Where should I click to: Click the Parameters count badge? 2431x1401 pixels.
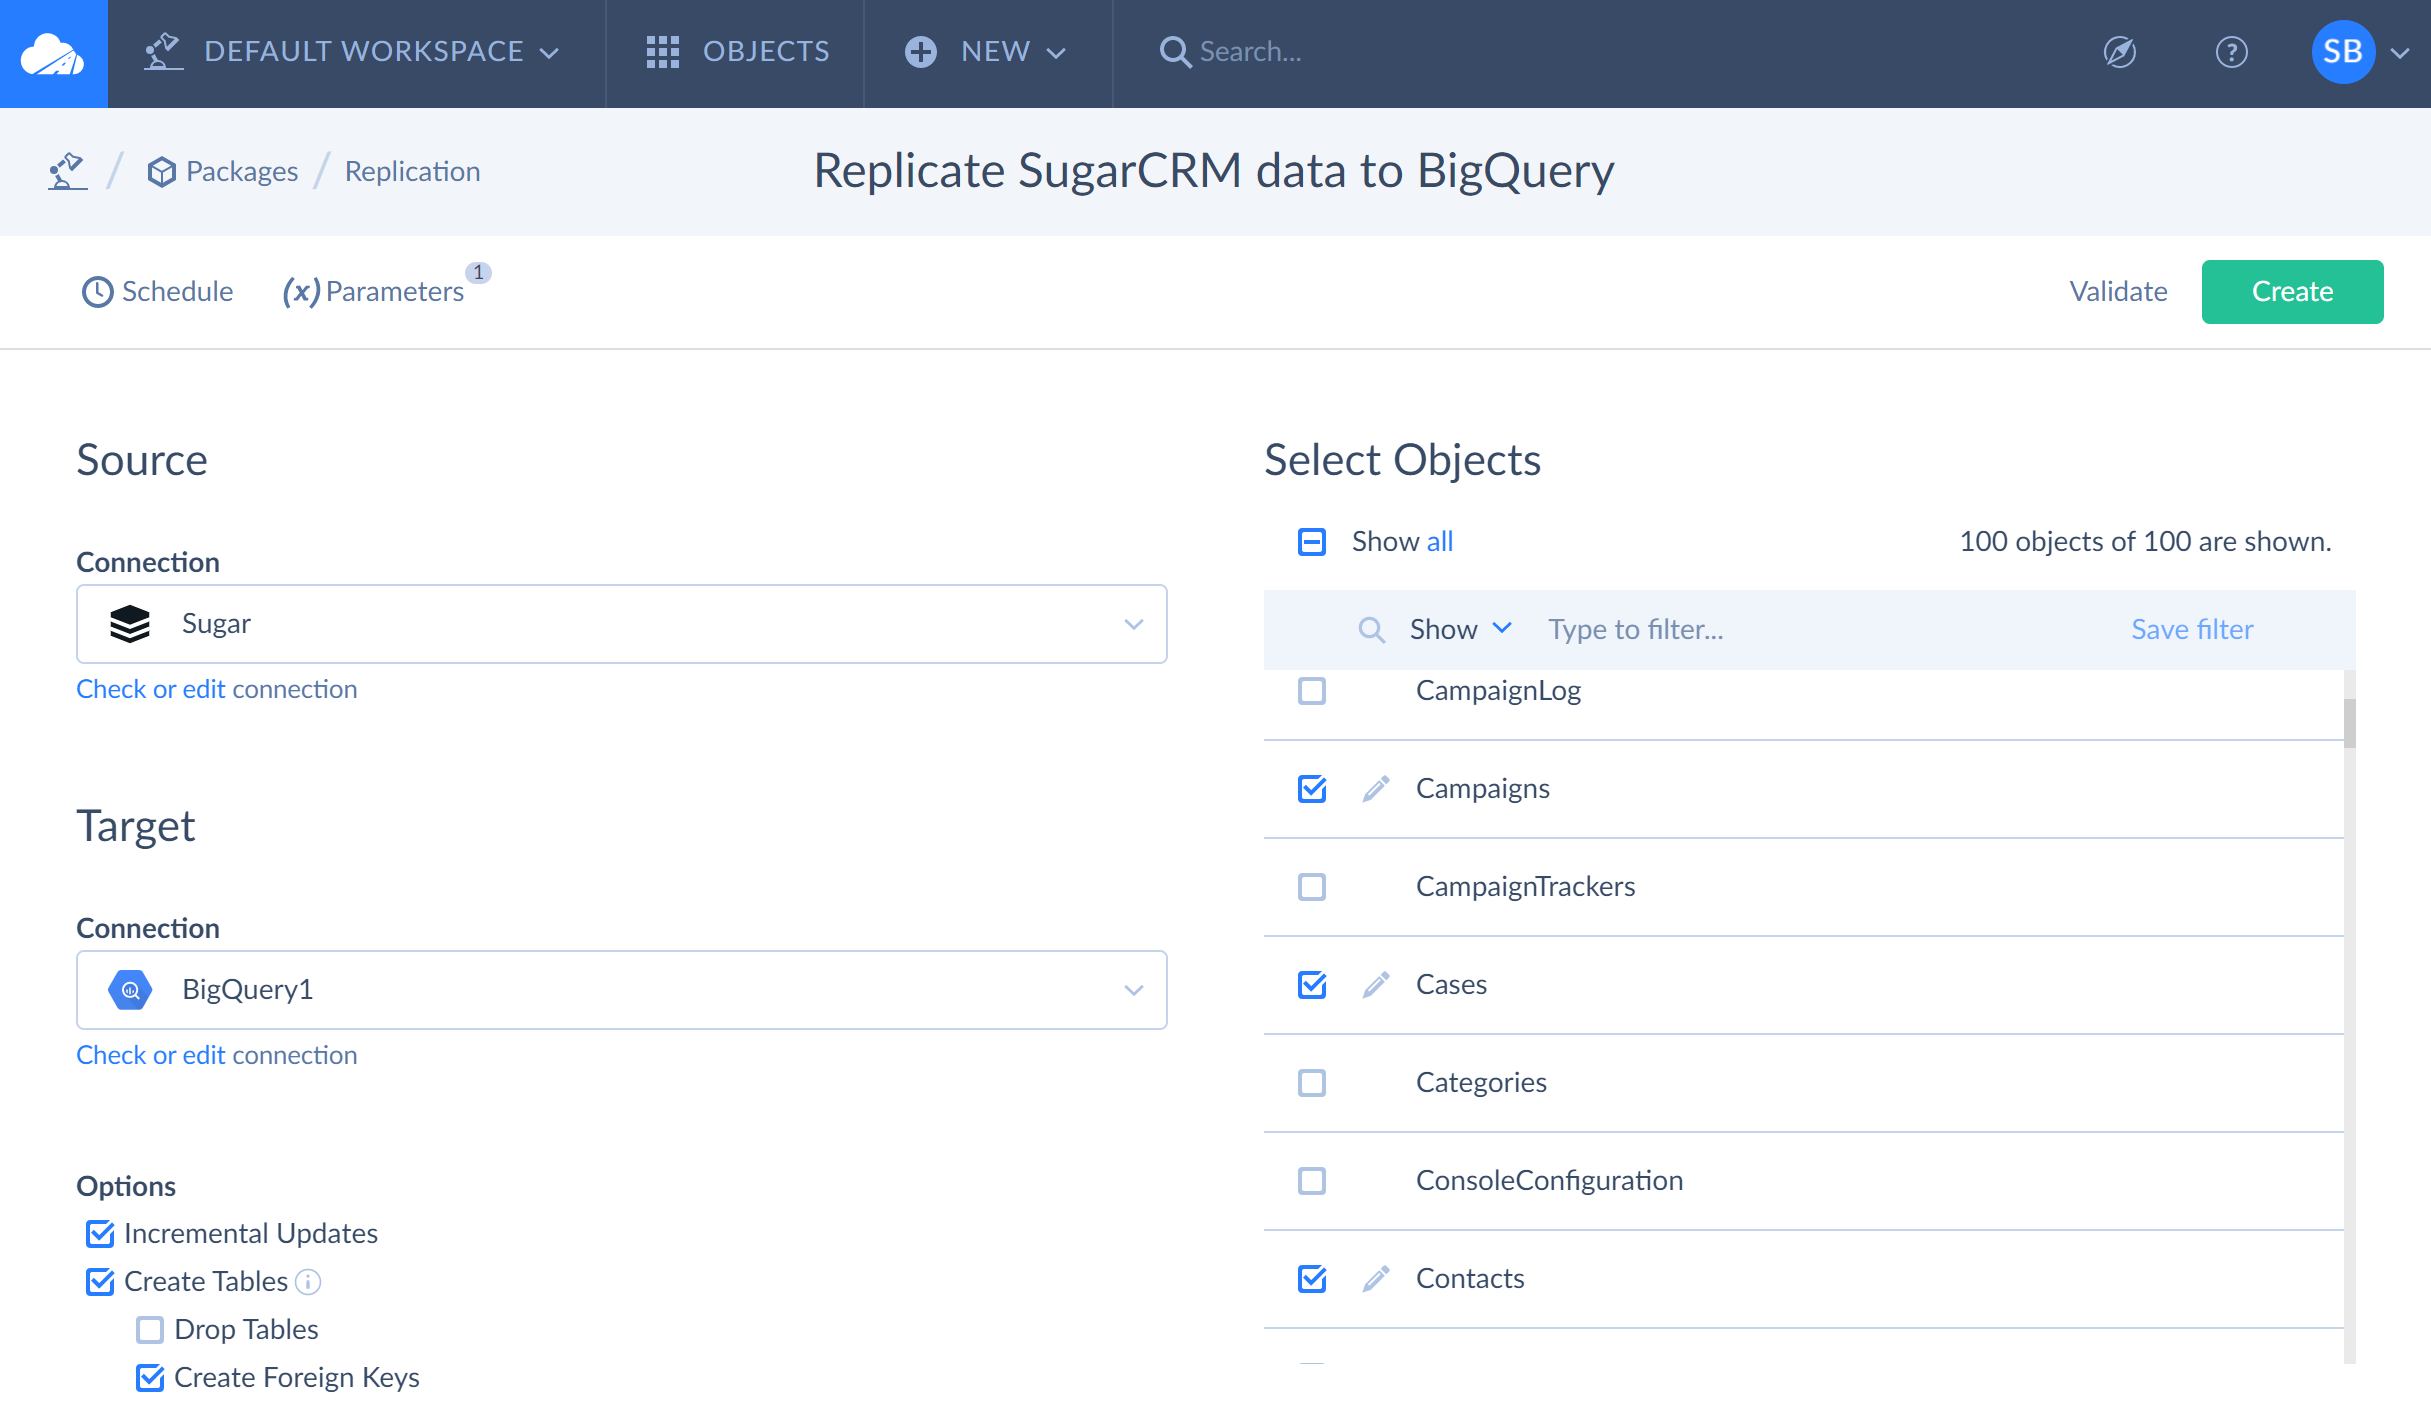pyautogui.click(x=479, y=273)
